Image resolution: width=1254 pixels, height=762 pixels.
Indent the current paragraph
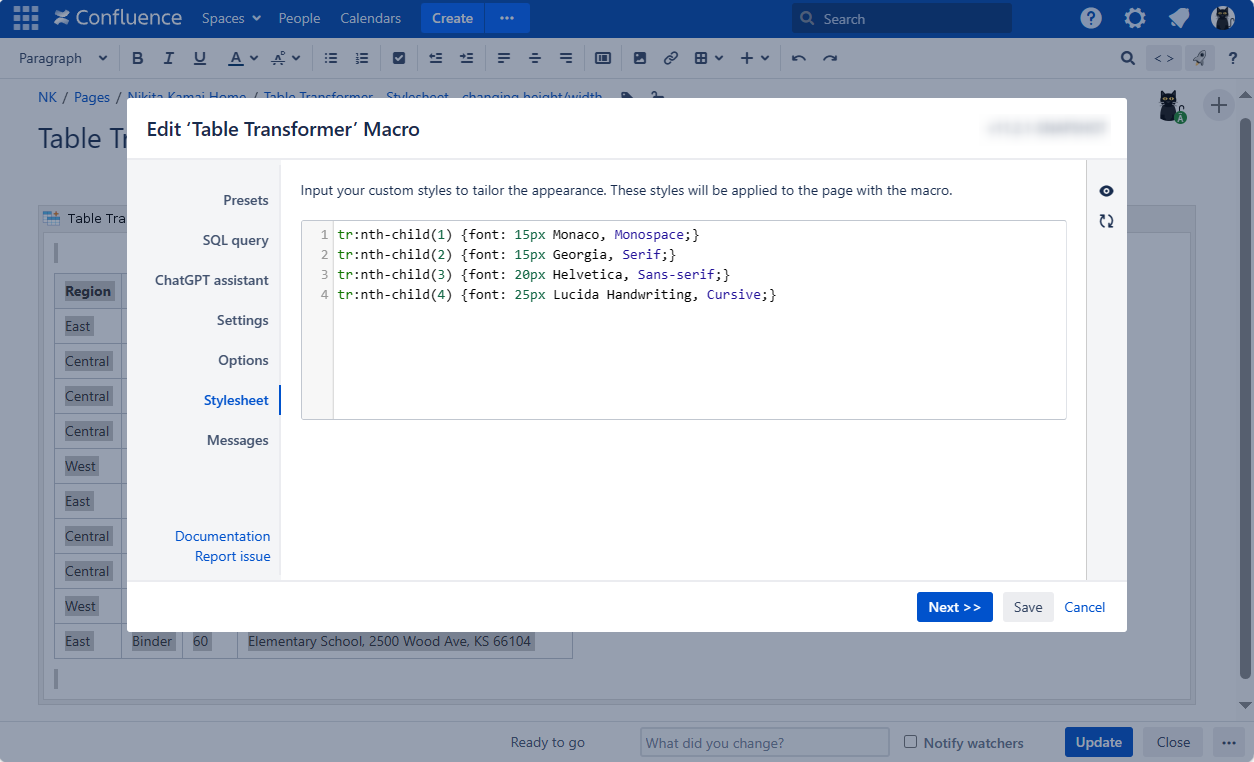(466, 58)
